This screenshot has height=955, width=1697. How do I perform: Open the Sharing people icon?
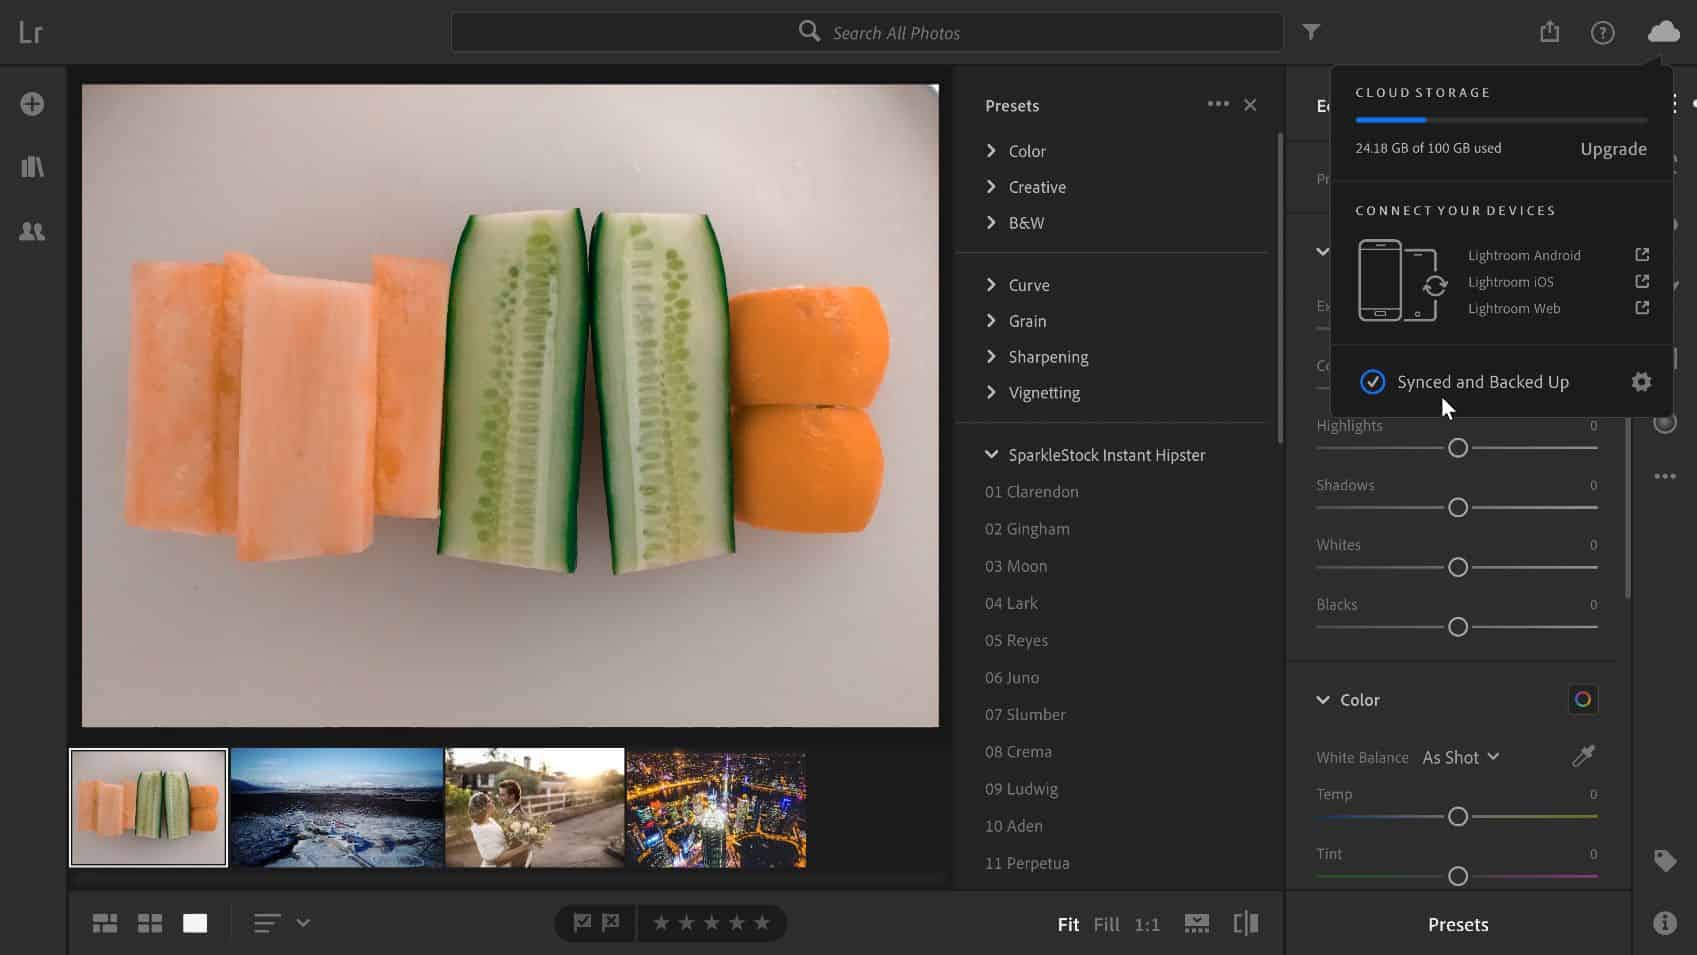tap(32, 231)
